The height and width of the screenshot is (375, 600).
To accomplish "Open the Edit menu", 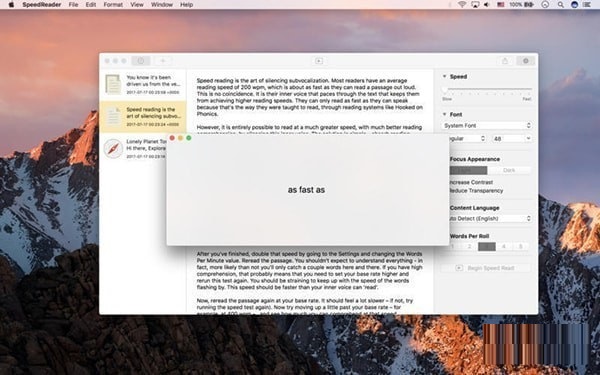I will 91,5.
